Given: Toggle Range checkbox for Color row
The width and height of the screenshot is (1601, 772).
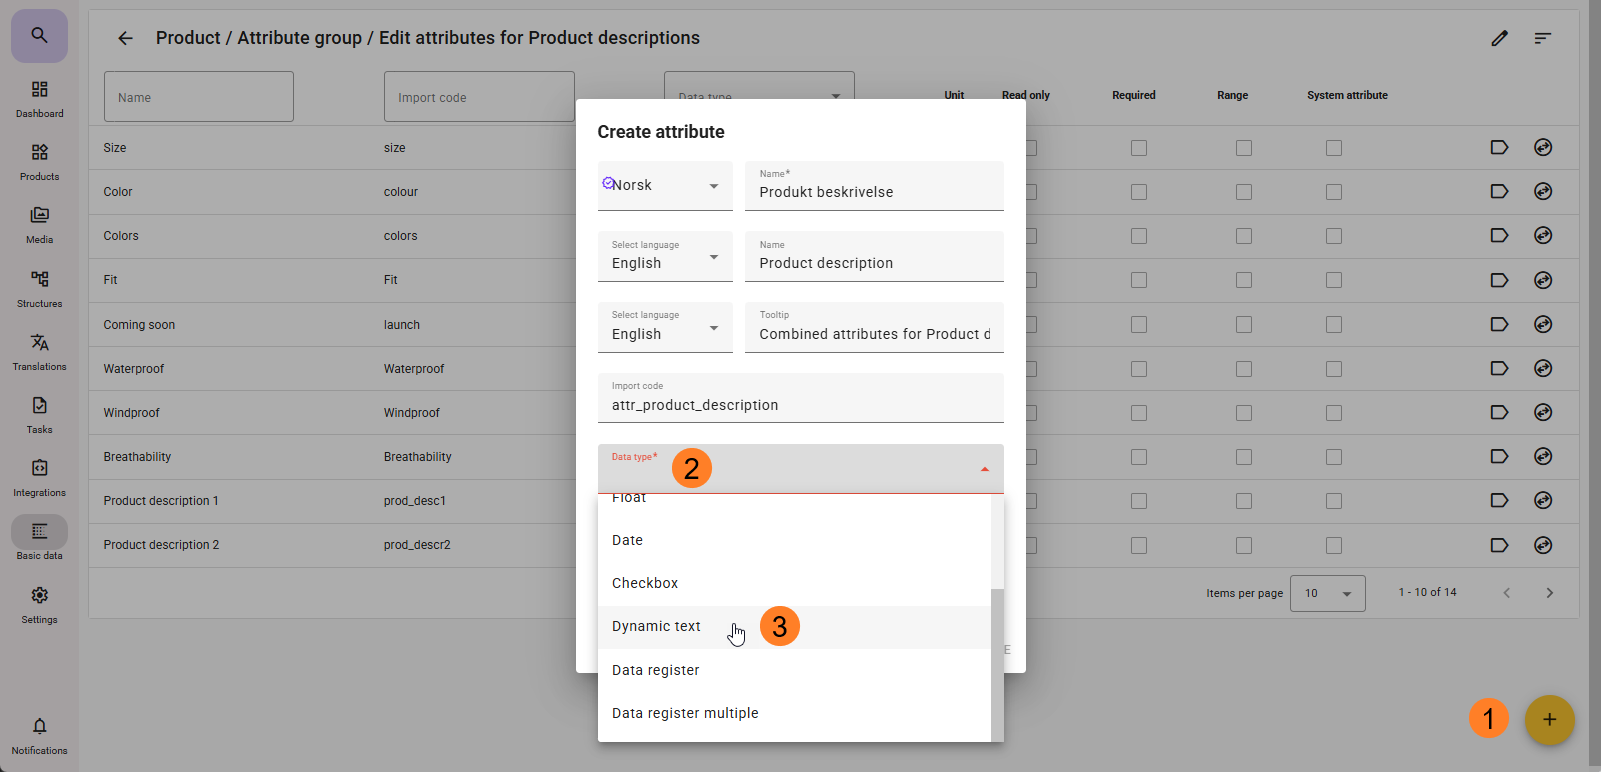Looking at the screenshot, I should coord(1243,192).
